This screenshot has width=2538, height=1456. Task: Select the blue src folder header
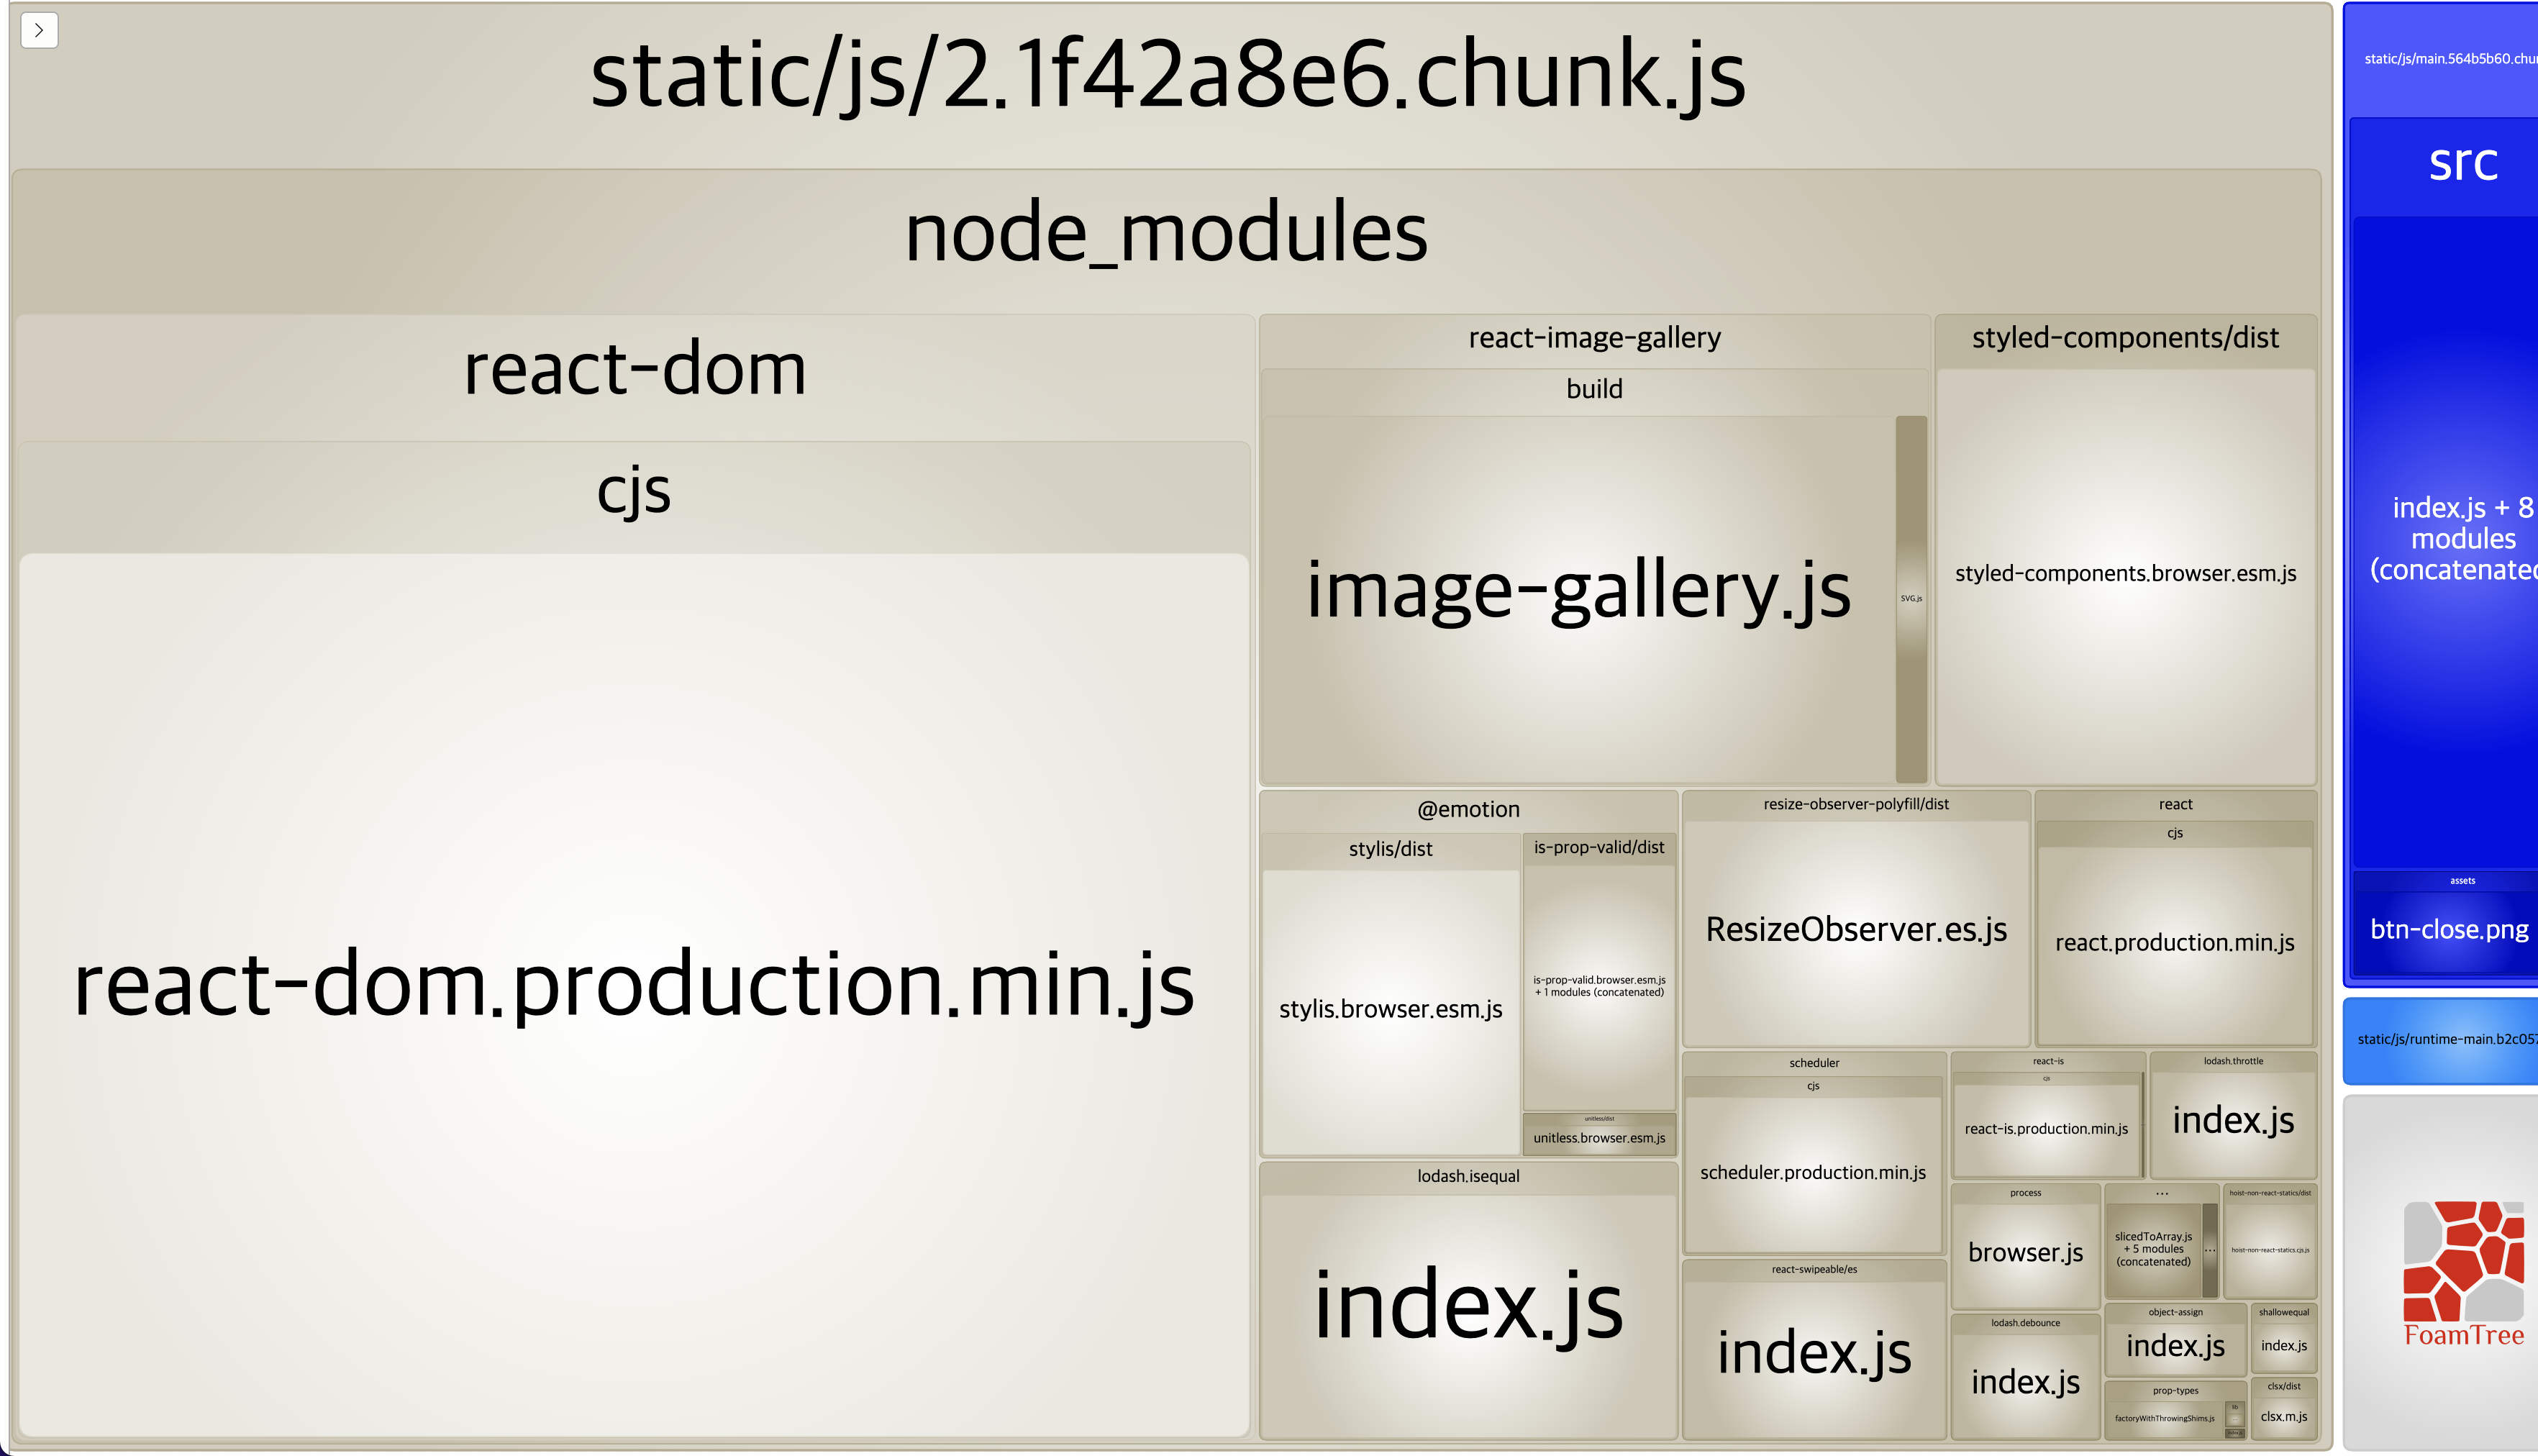(x=2462, y=163)
